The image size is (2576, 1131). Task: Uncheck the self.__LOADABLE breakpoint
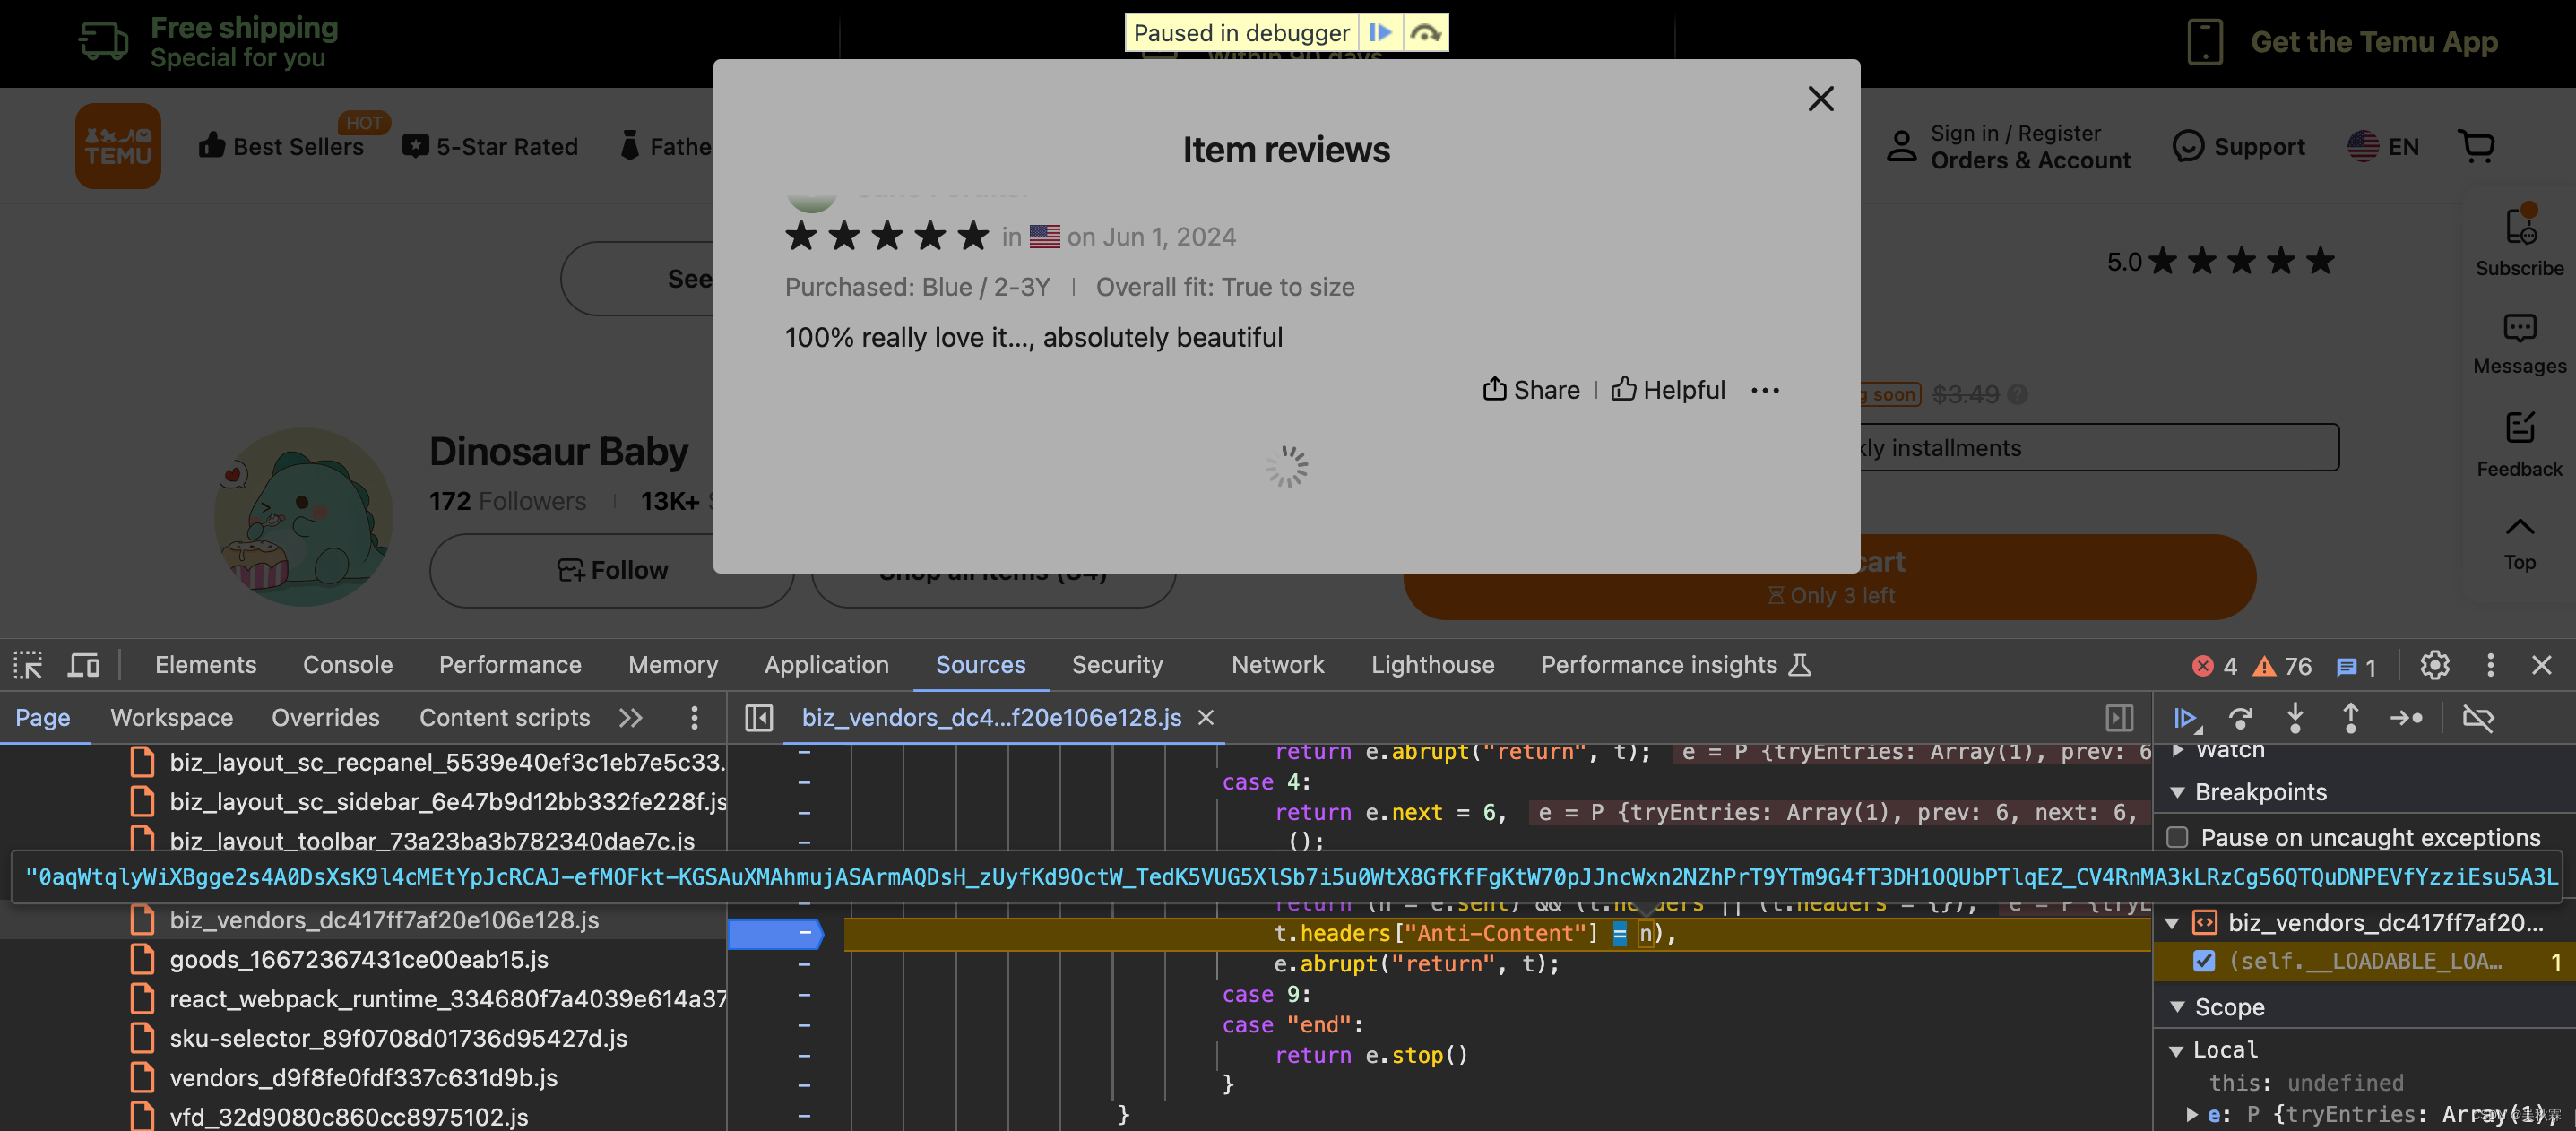pyautogui.click(x=2203, y=961)
